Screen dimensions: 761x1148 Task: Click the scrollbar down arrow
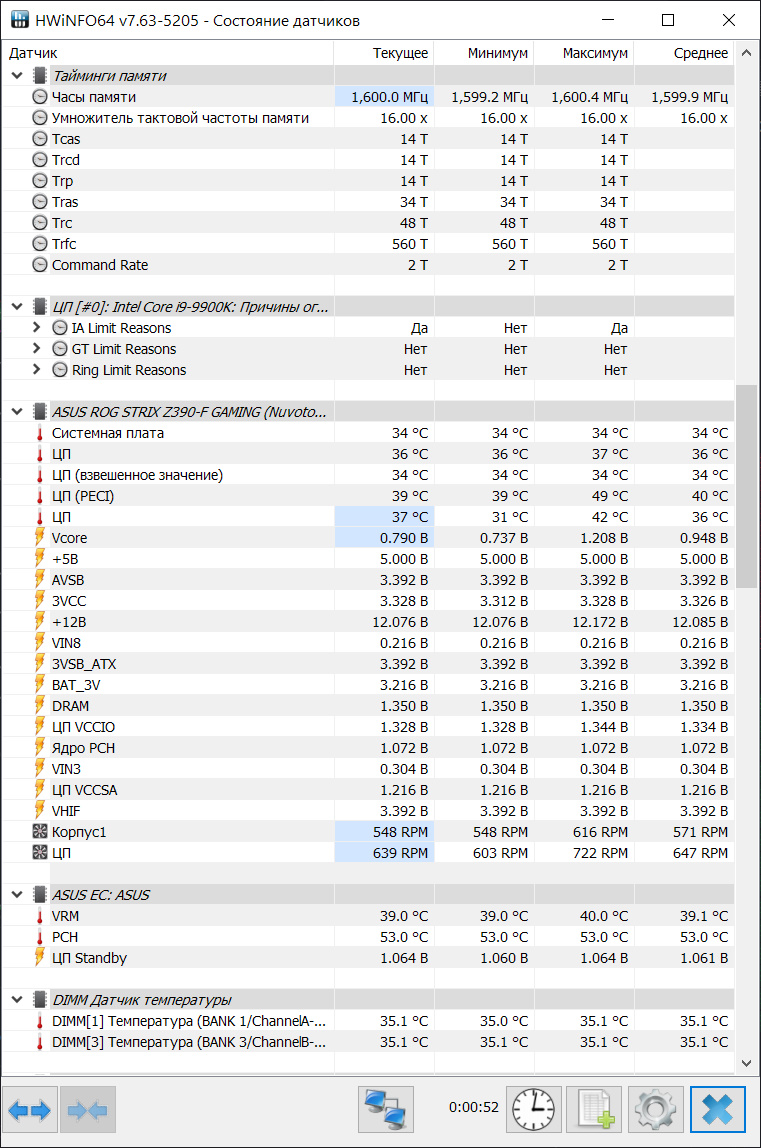746,1063
